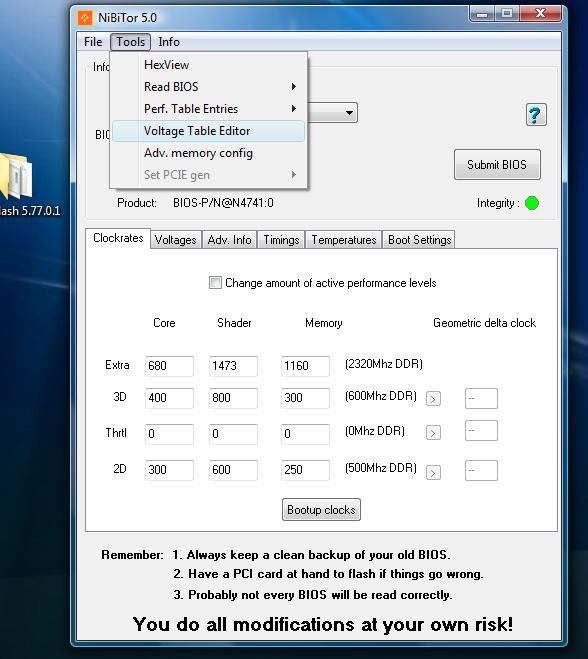
Task: Click the 2D geometric delta clock field
Action: [x=481, y=470]
